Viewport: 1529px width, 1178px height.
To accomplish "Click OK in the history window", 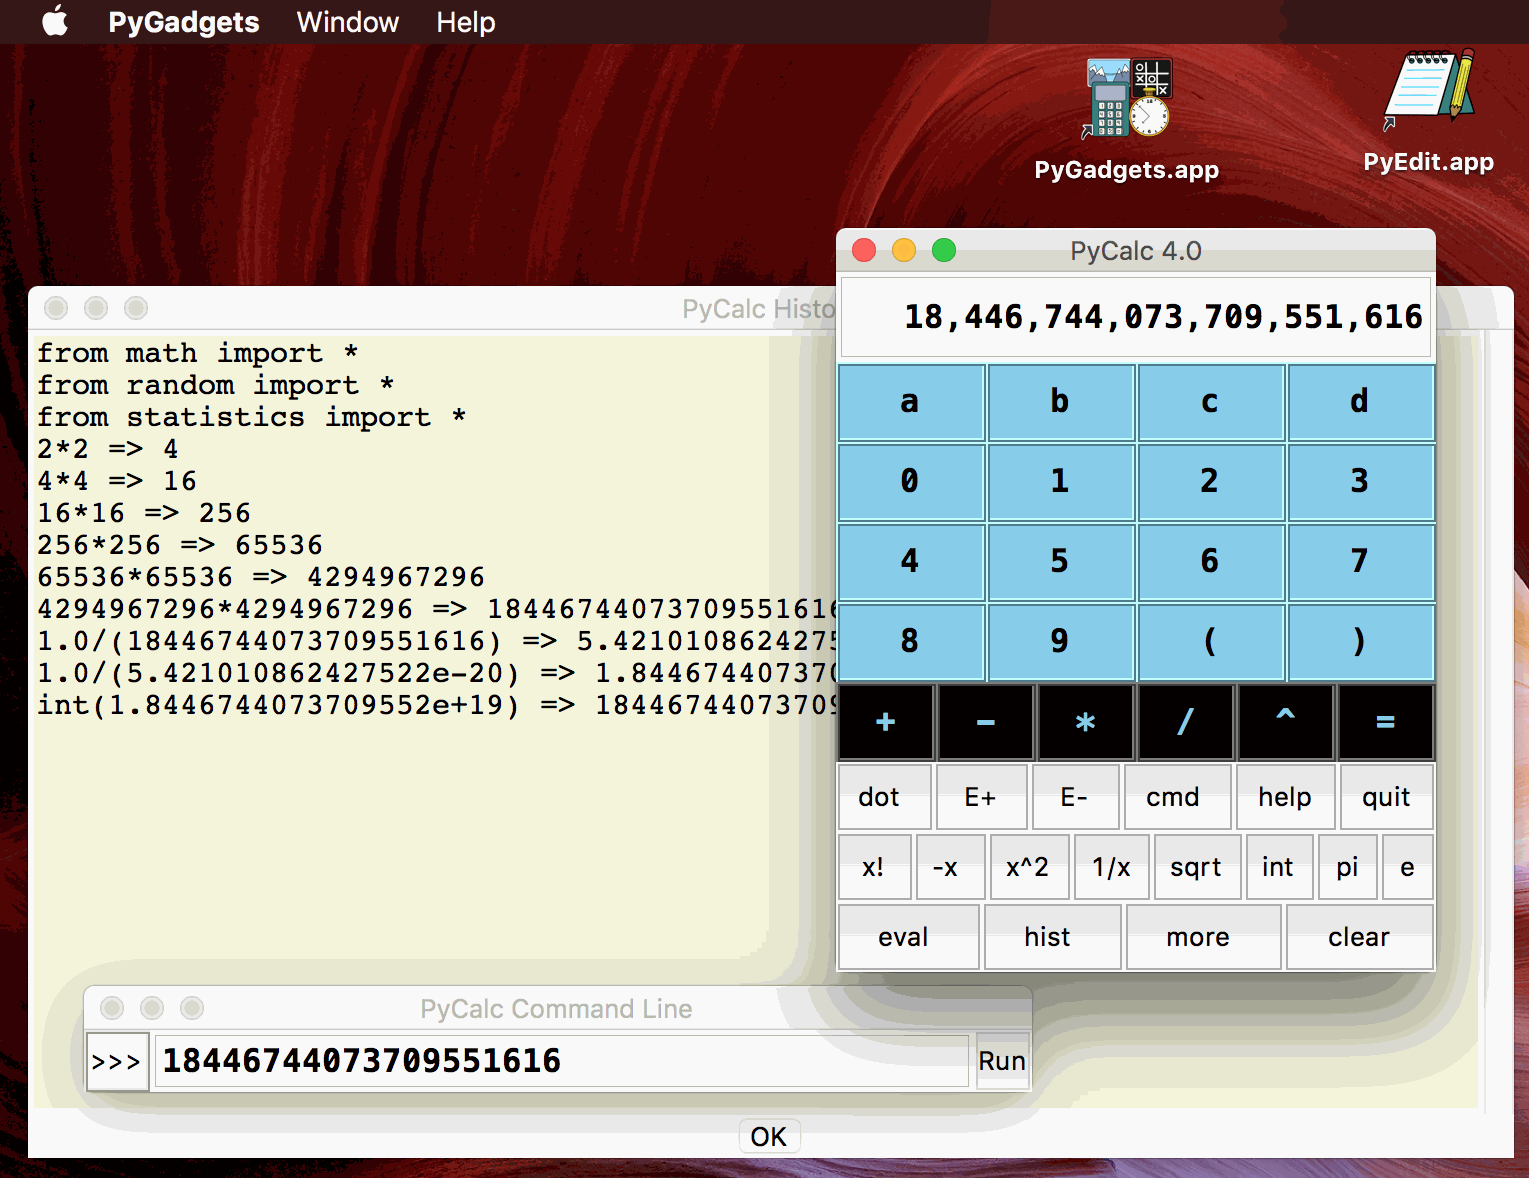I will pos(768,1137).
